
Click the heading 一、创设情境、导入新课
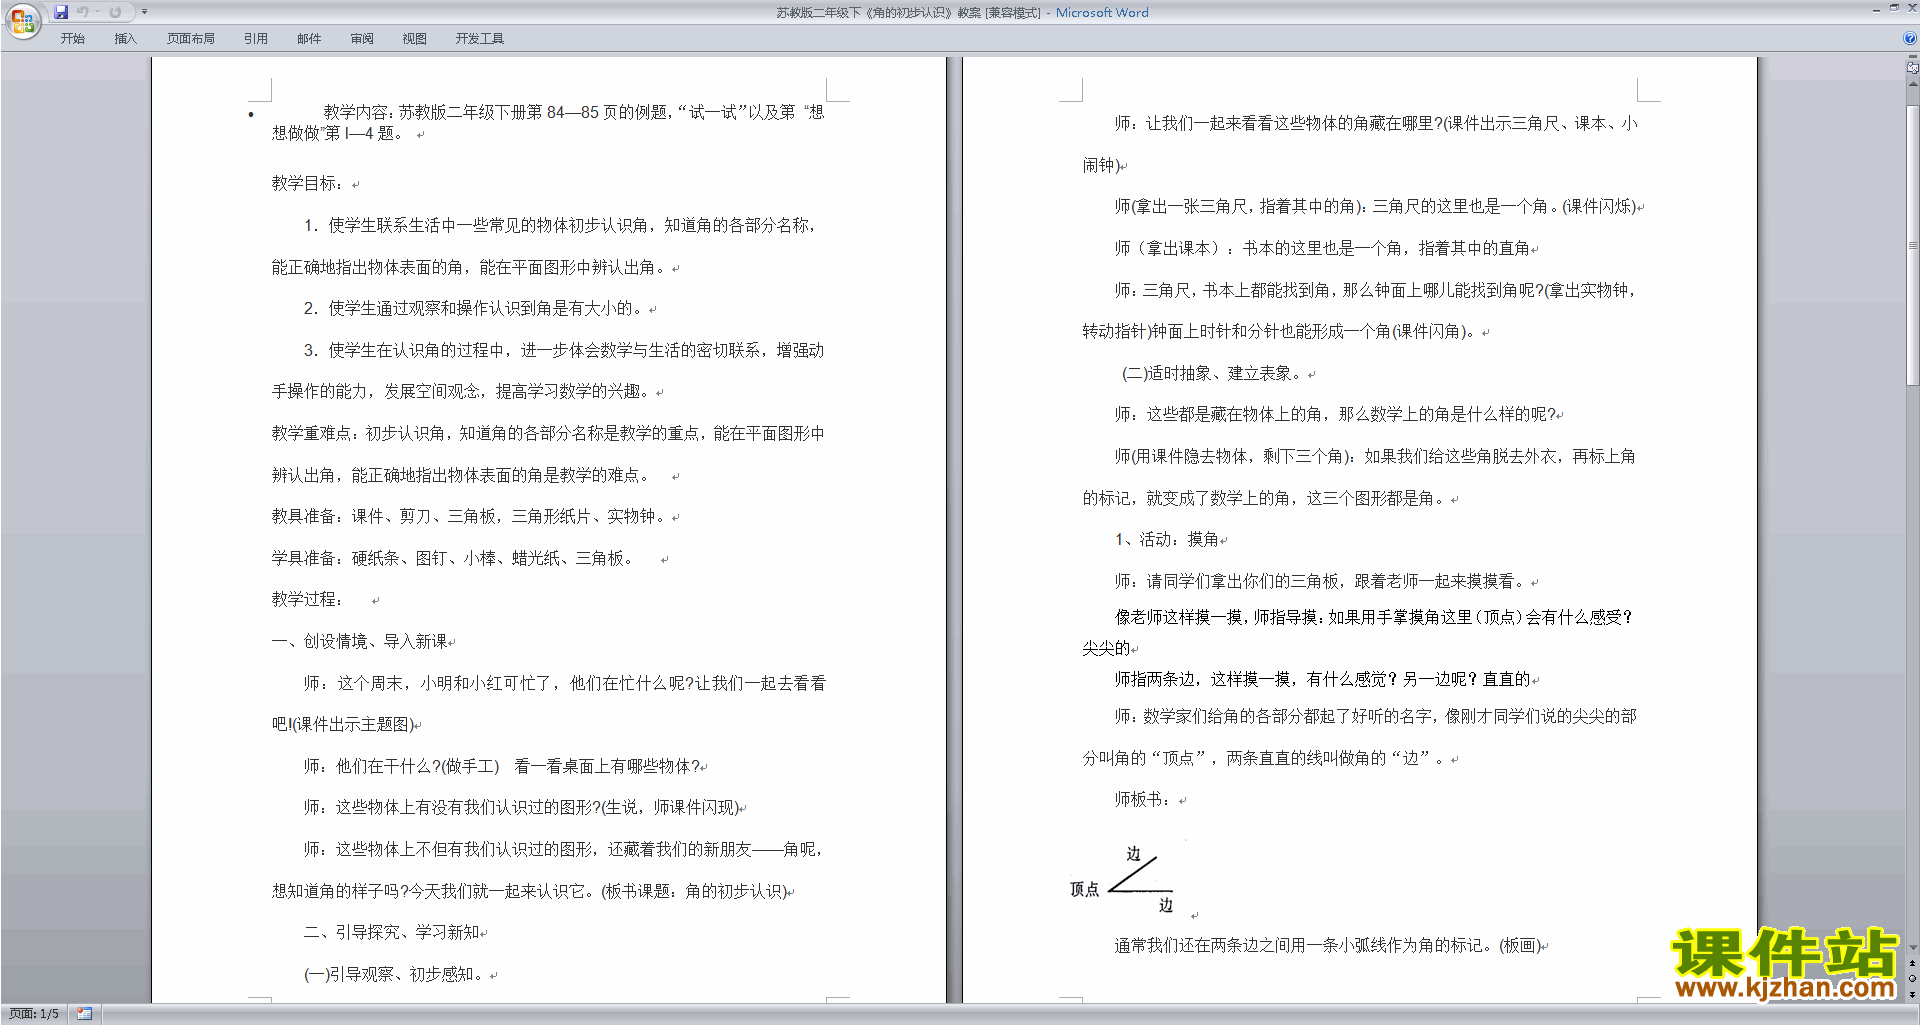pyautogui.click(x=360, y=641)
